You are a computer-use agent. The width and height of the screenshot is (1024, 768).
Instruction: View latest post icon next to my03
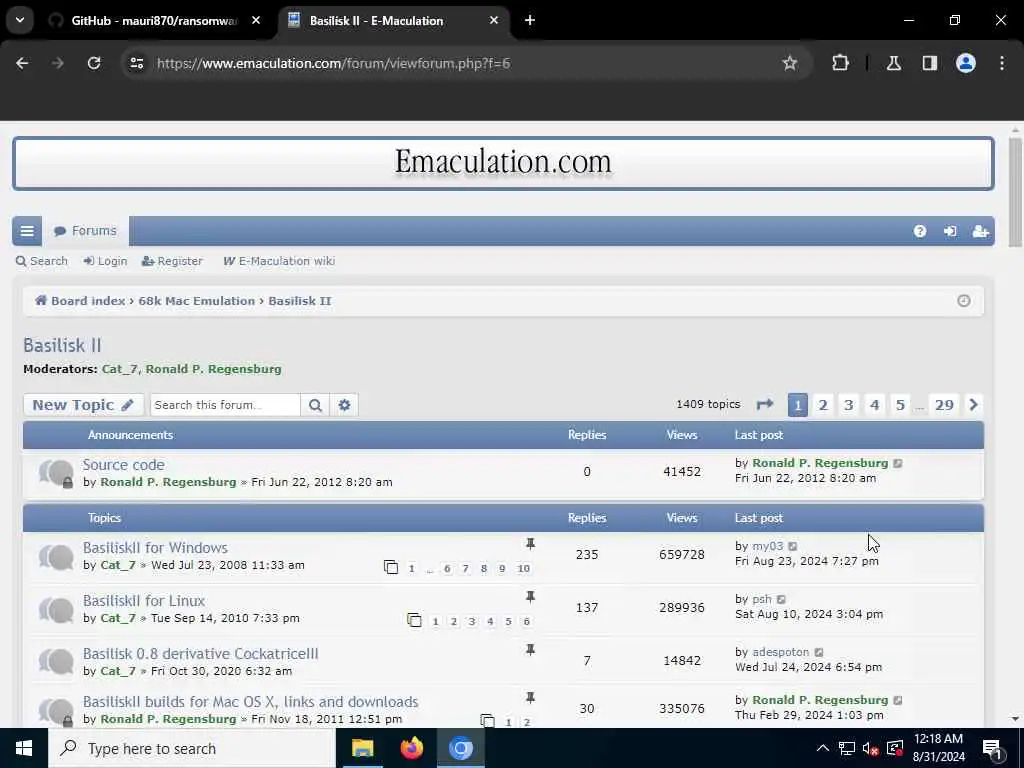click(792, 546)
